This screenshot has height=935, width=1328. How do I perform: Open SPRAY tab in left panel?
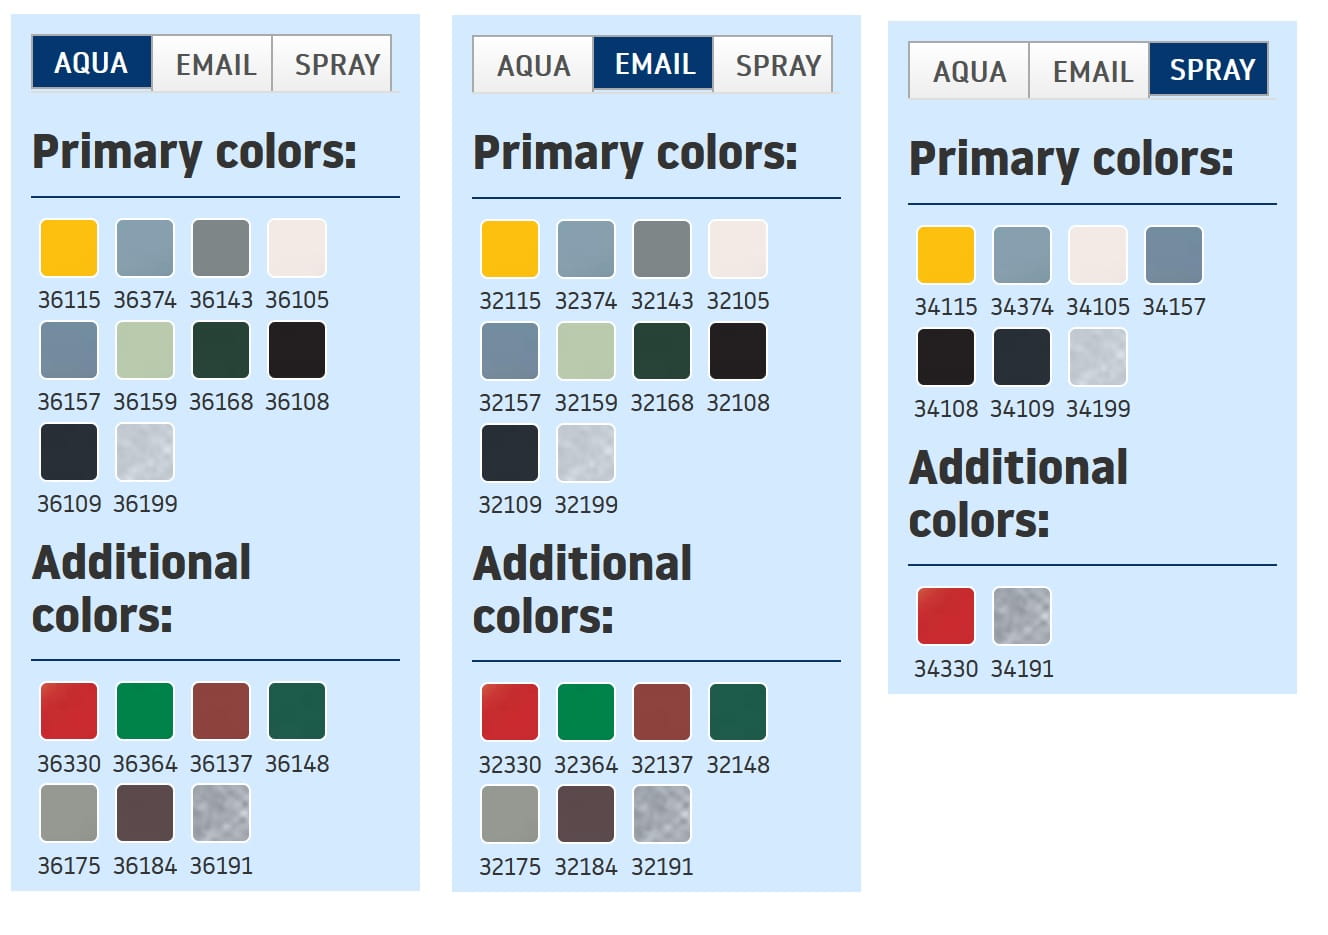pyautogui.click(x=336, y=64)
